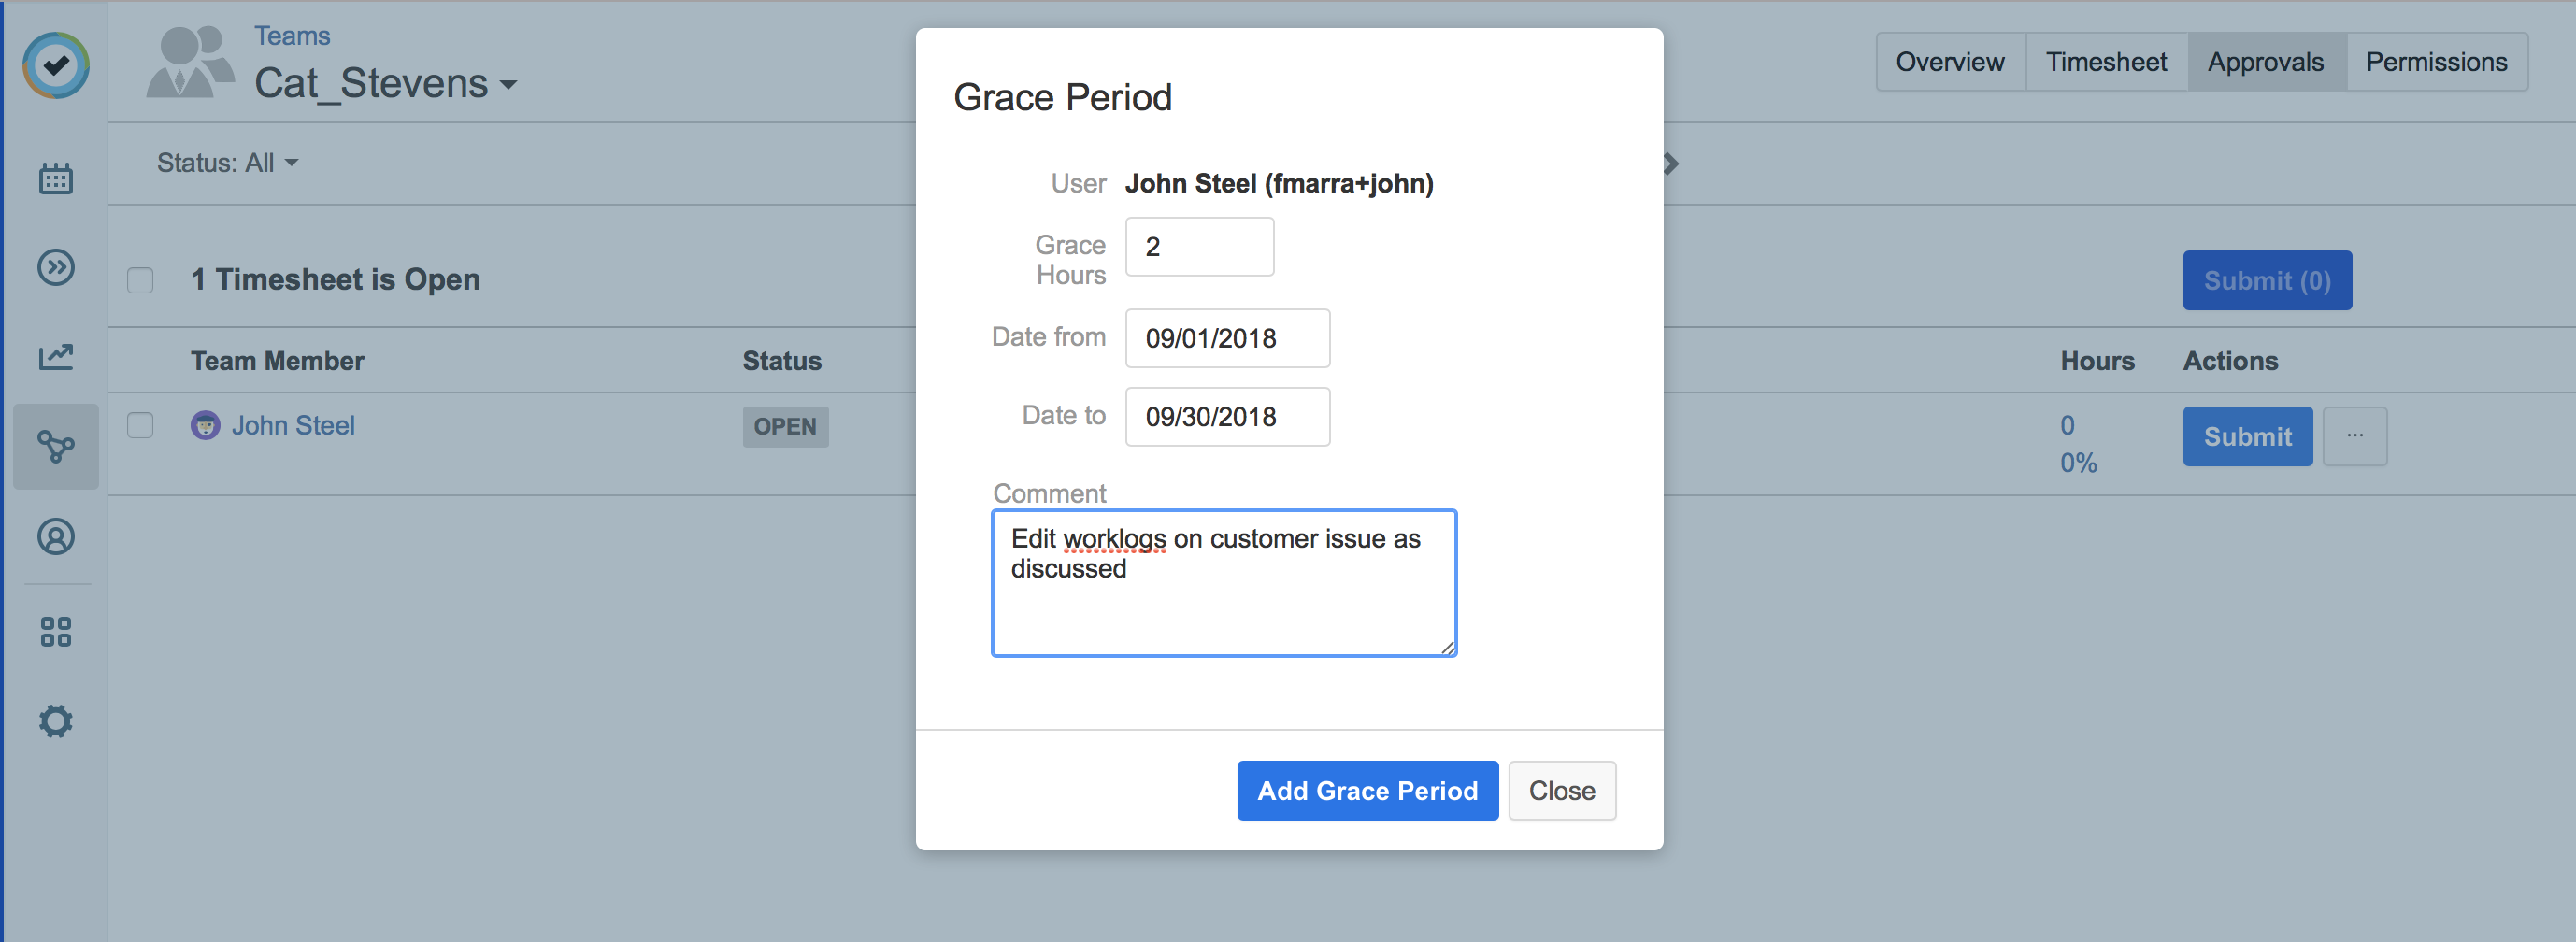This screenshot has height=942, width=2576.
Task: Click the right chevron to advance the period
Action: click(1668, 163)
